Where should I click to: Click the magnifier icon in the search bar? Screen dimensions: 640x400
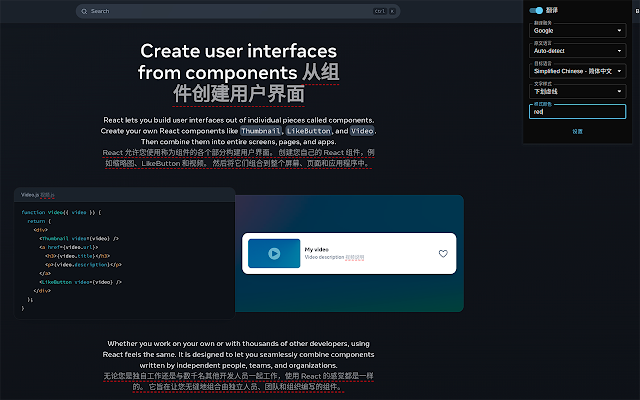(x=84, y=11)
